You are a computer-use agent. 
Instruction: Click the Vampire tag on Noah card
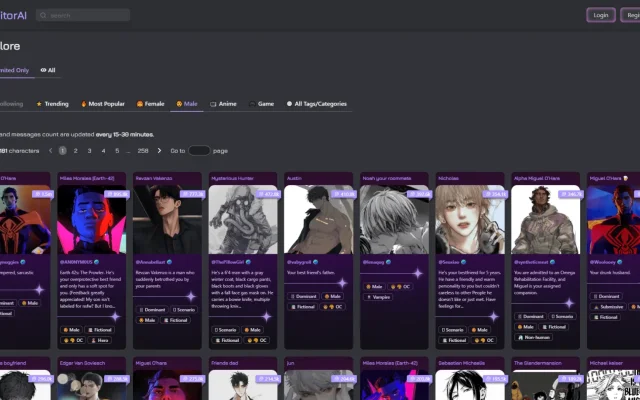[x=378, y=297]
